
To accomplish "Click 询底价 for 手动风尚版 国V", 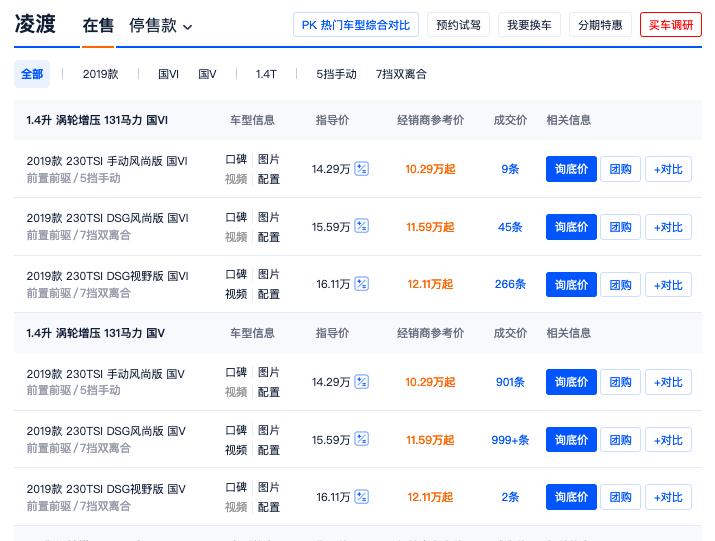I will pos(571,382).
